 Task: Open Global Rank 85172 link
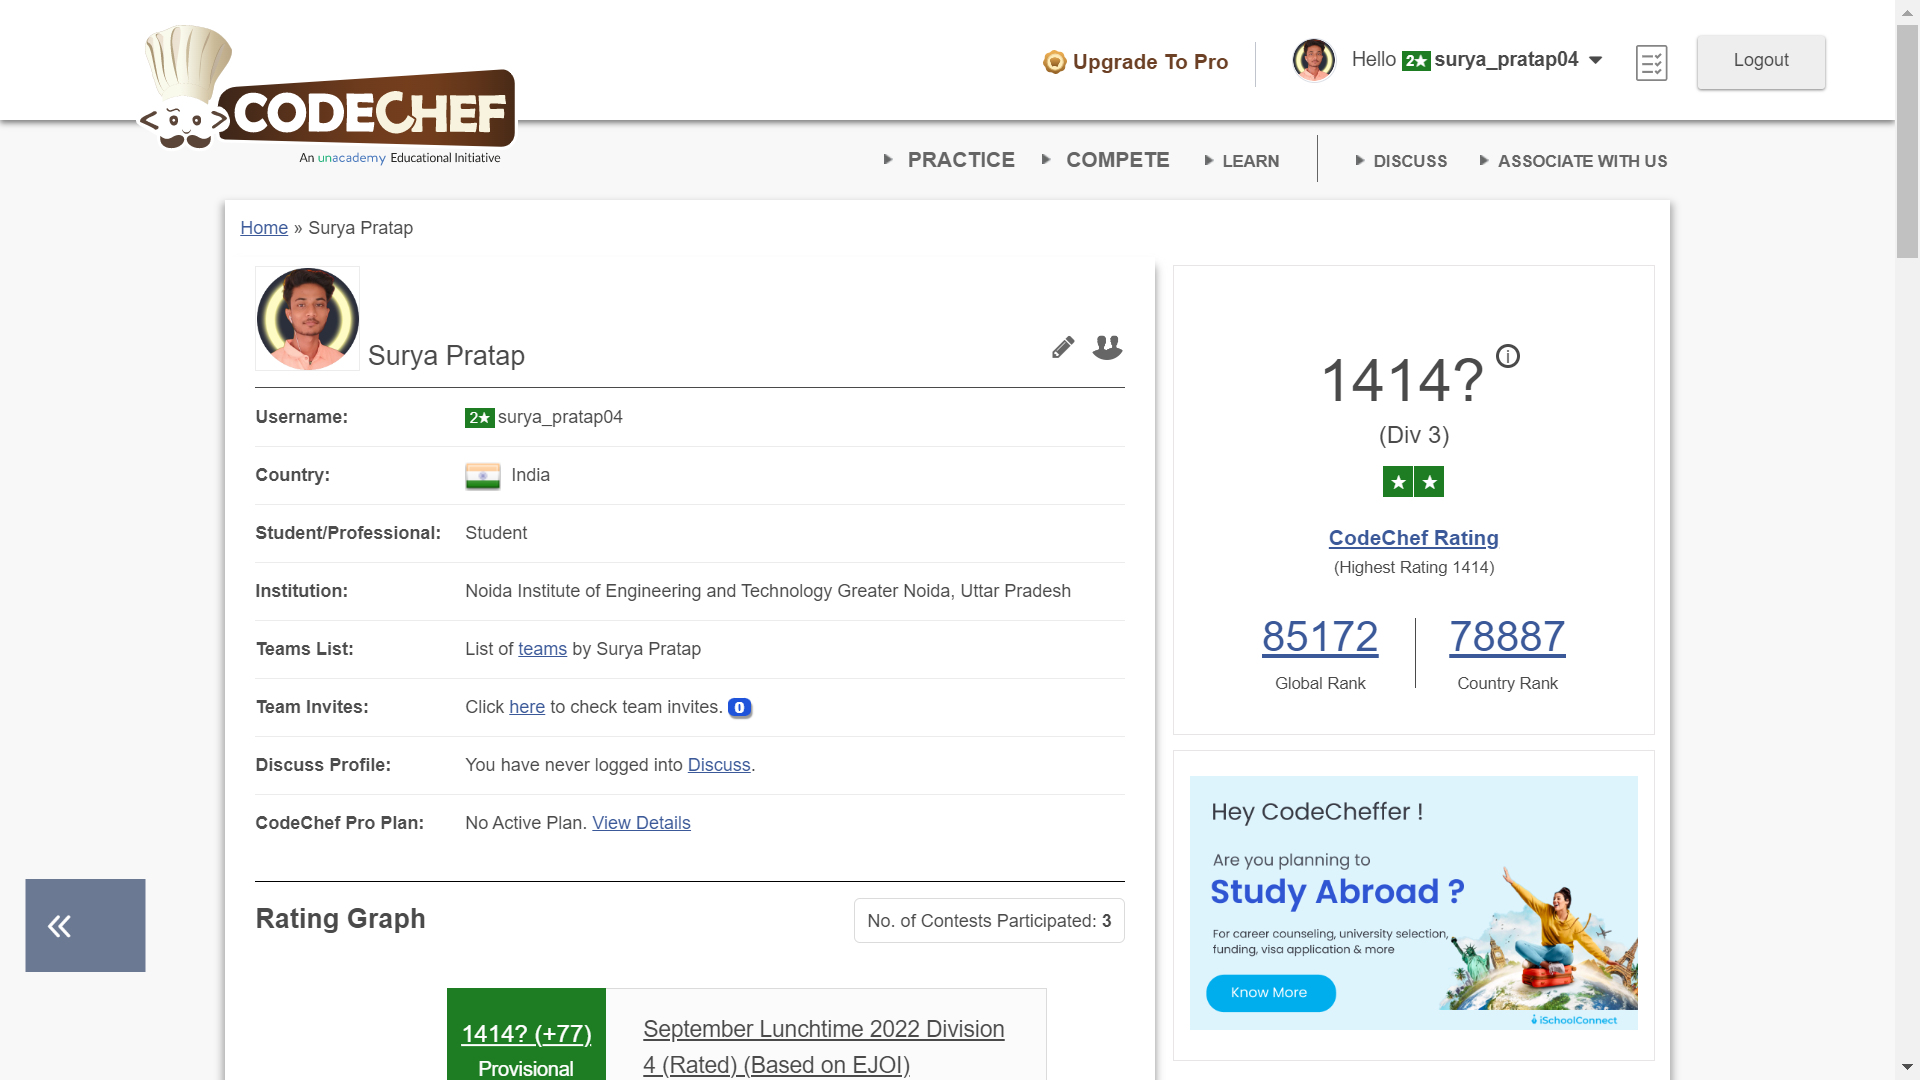1320,637
